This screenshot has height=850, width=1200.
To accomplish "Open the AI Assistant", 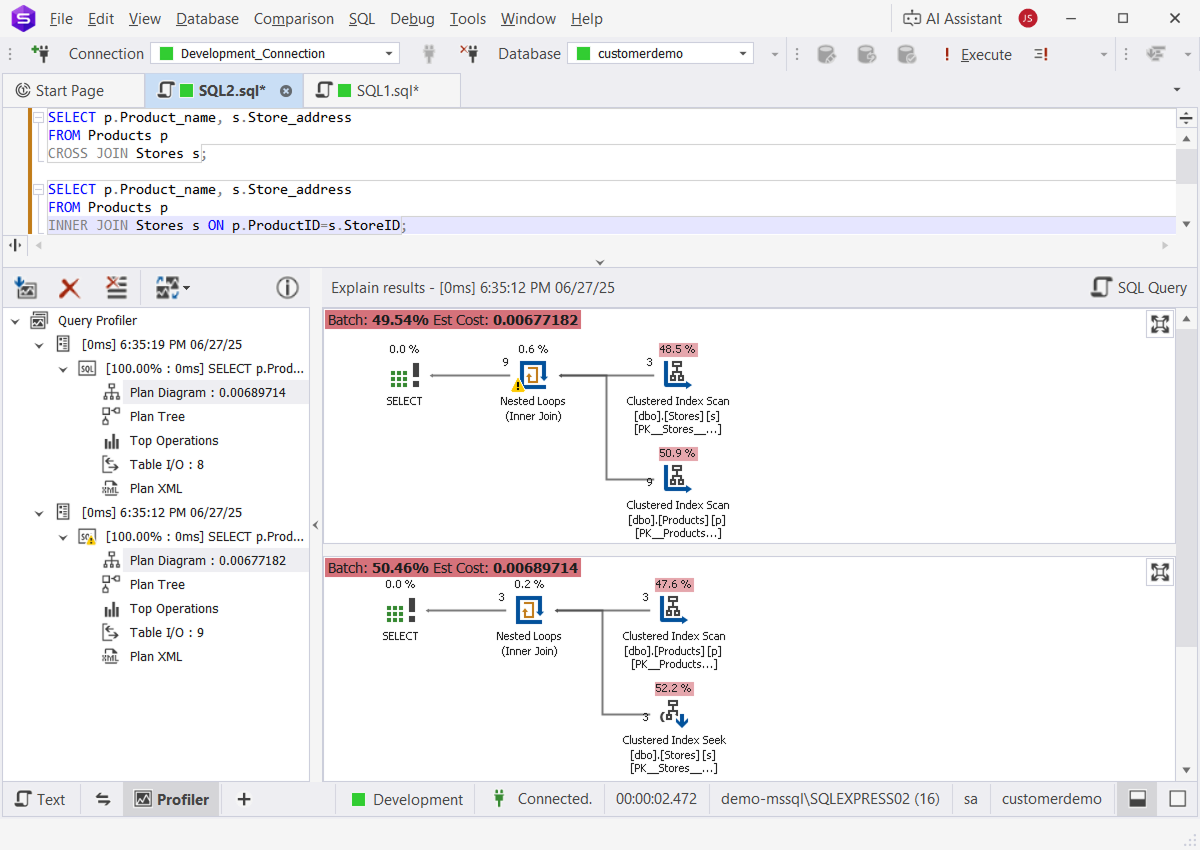I will pyautogui.click(x=952, y=19).
